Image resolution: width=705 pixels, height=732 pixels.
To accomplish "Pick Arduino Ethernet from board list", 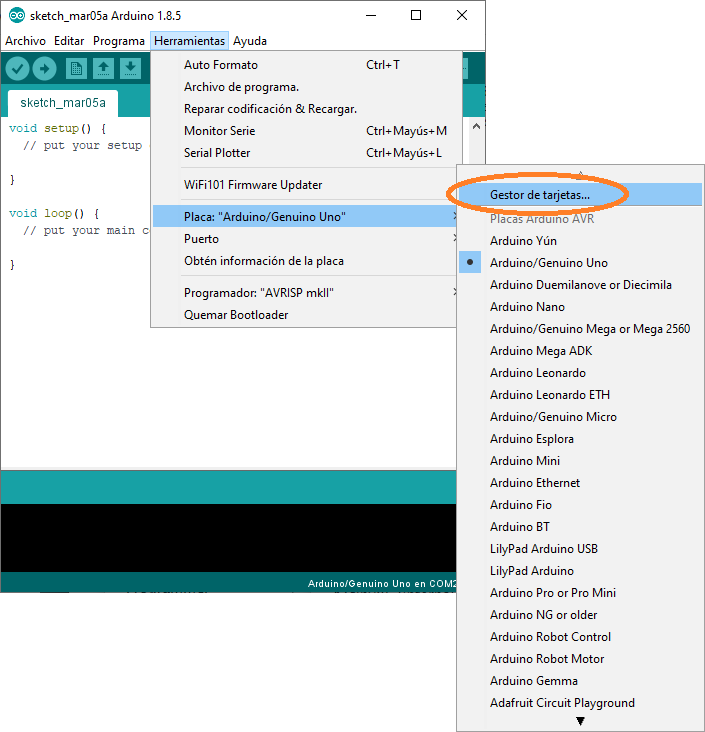I will tap(580, 483).
